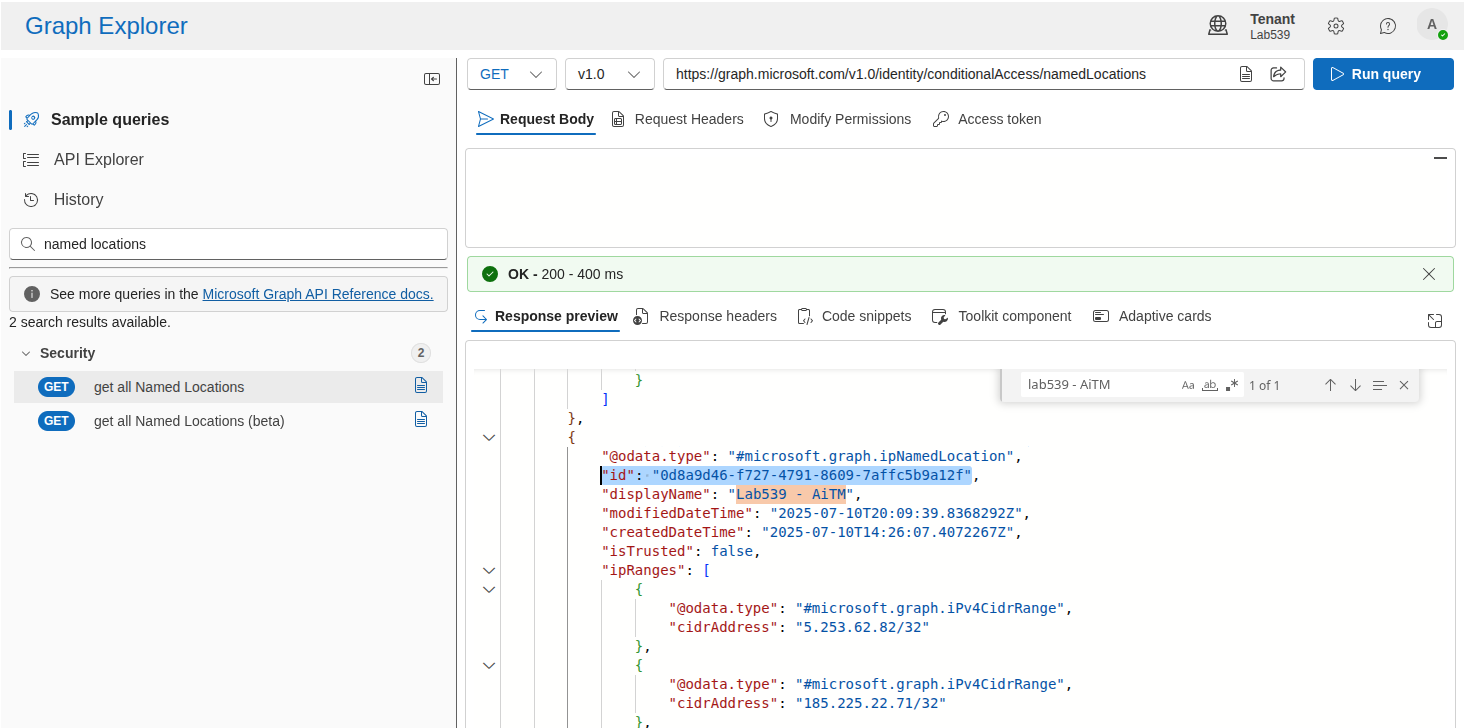Expand the response preview to full screen
This screenshot has height=728, width=1466.
[1435, 320]
